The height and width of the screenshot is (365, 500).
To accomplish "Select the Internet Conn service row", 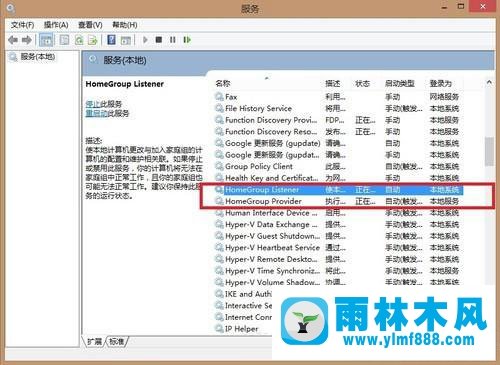I will click(x=244, y=317).
